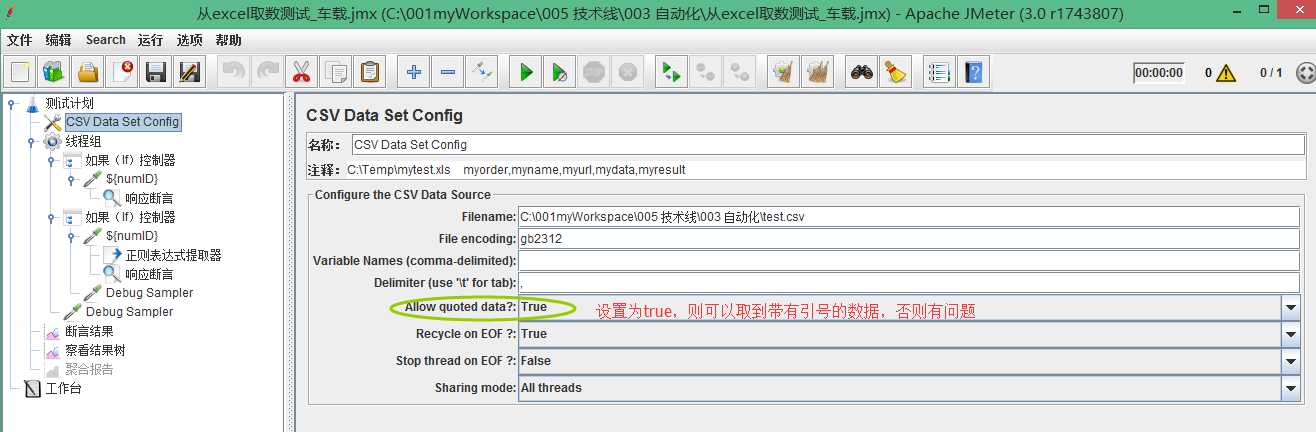
Task: Click the Save As icon with pencil
Action: 188,72
